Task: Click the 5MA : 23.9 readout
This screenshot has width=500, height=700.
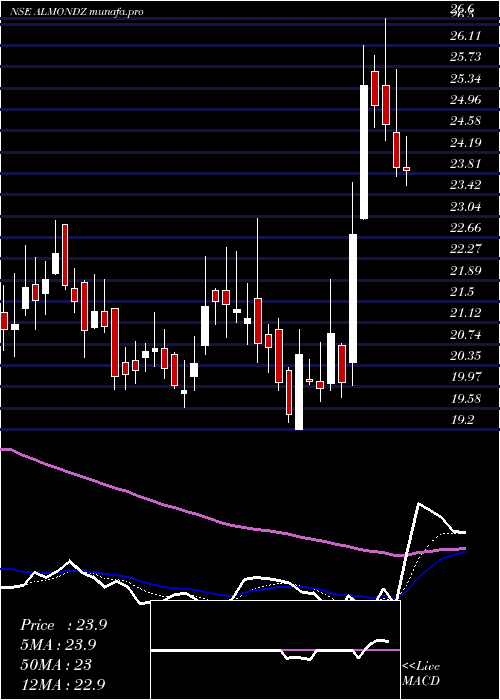Action: (x=58, y=645)
